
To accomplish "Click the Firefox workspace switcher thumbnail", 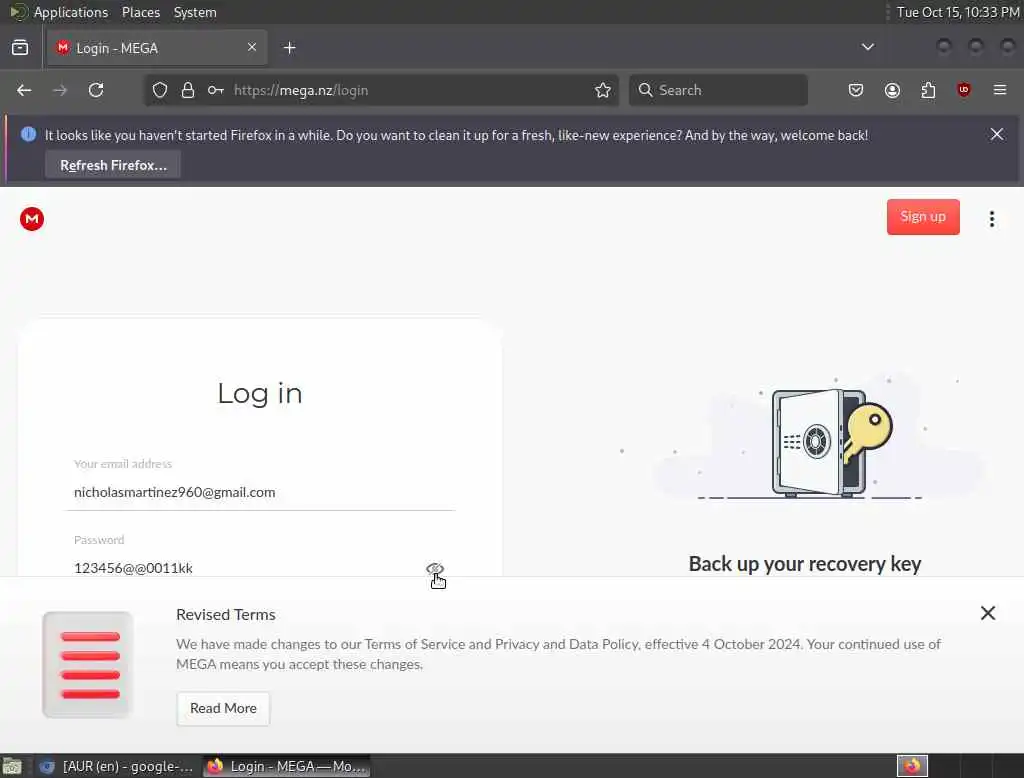I will [912, 766].
